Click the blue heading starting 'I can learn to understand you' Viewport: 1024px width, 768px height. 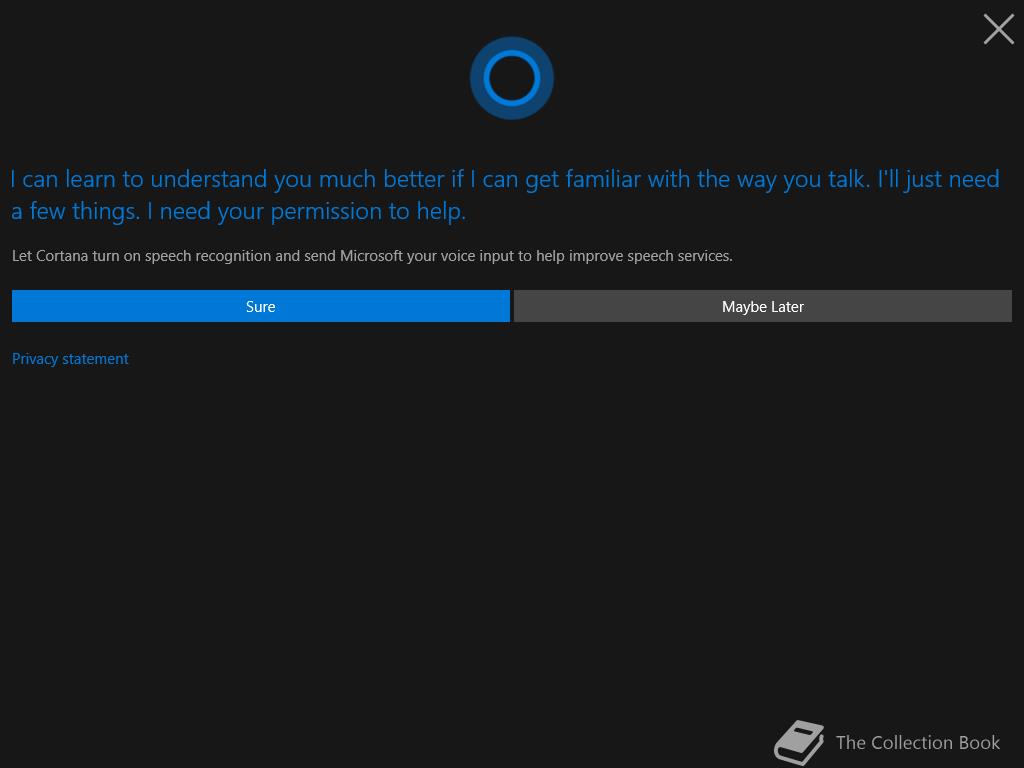tap(505, 195)
